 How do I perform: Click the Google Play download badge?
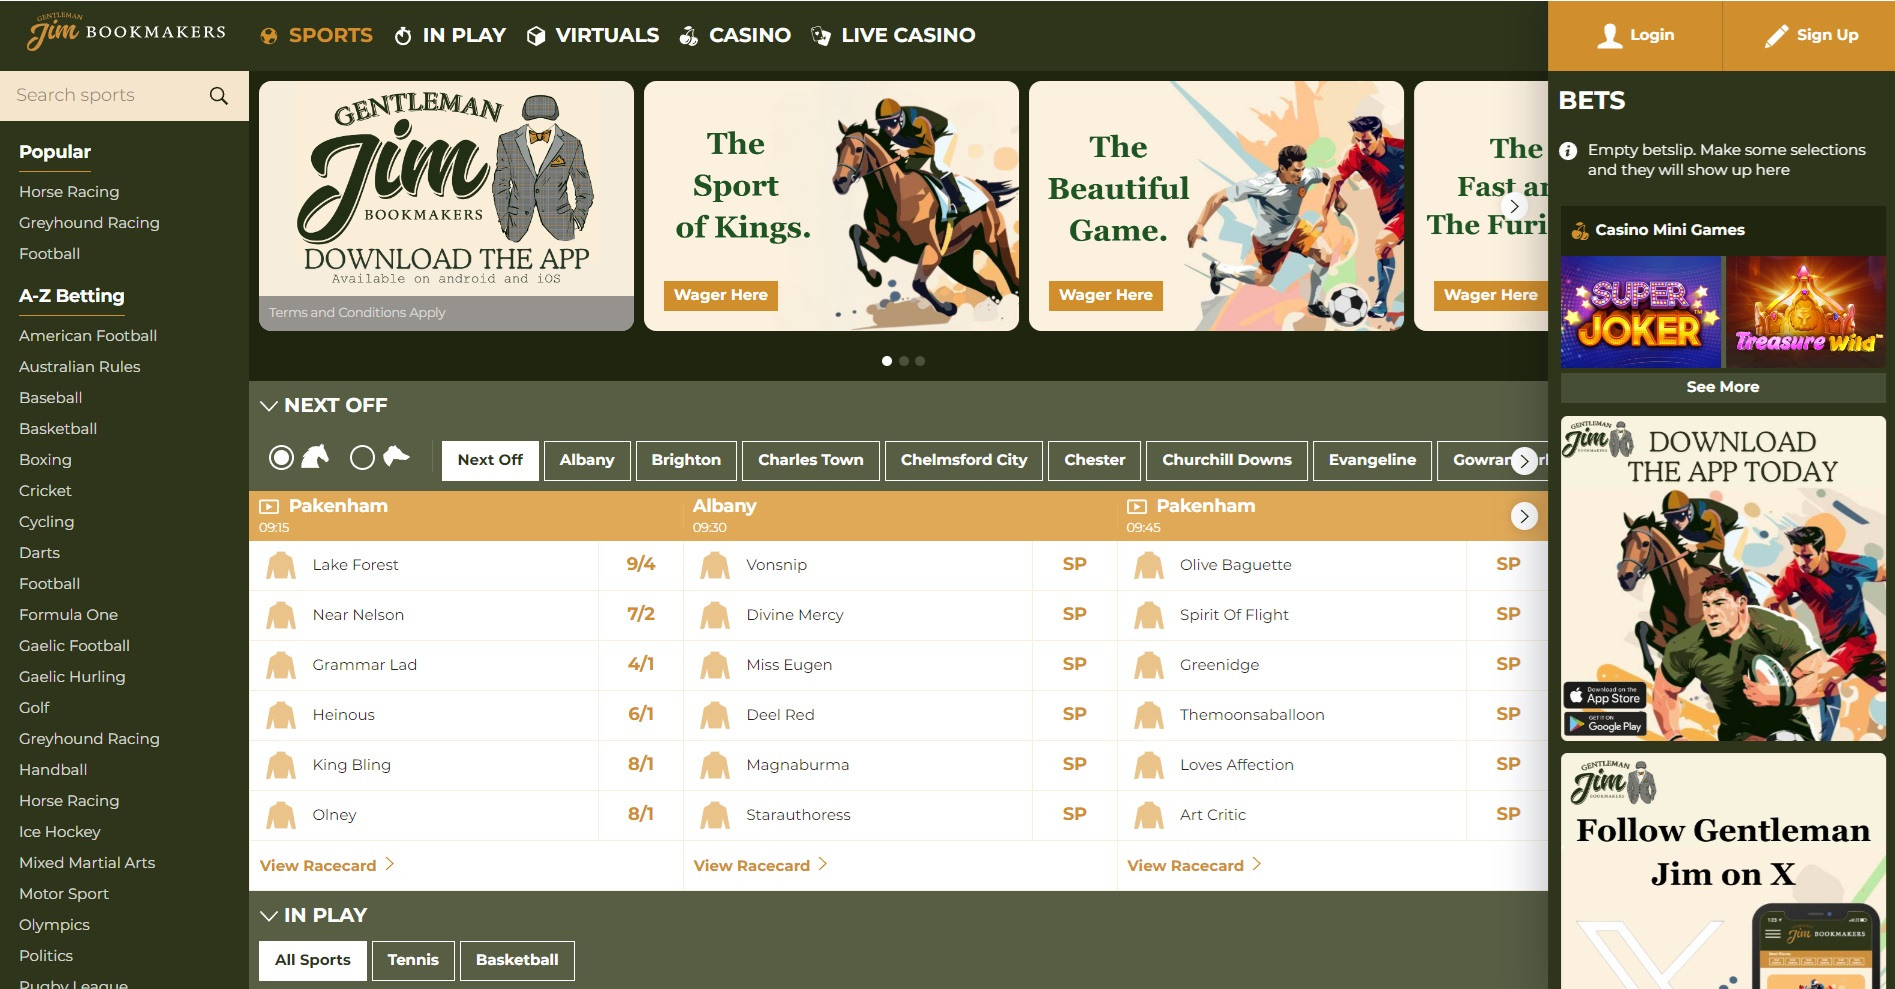pos(1604,724)
